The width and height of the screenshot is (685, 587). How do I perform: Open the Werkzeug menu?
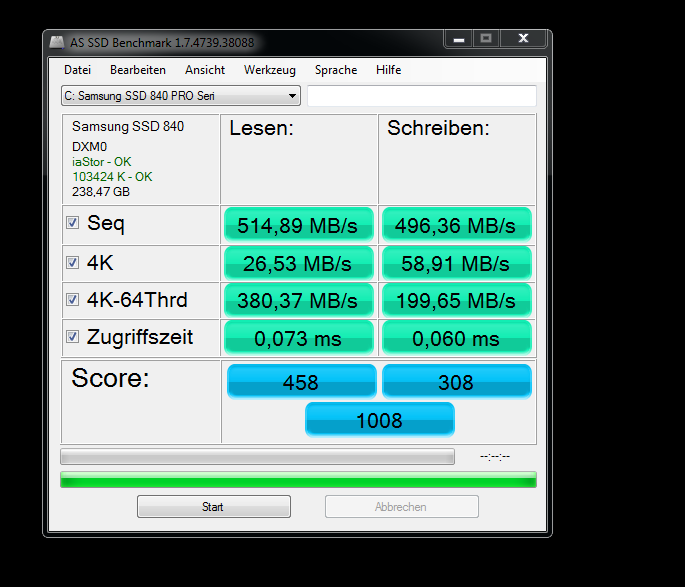(x=270, y=70)
